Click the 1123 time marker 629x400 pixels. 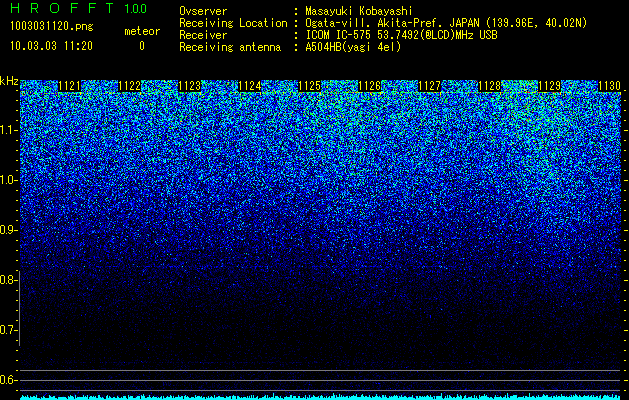tap(189, 86)
